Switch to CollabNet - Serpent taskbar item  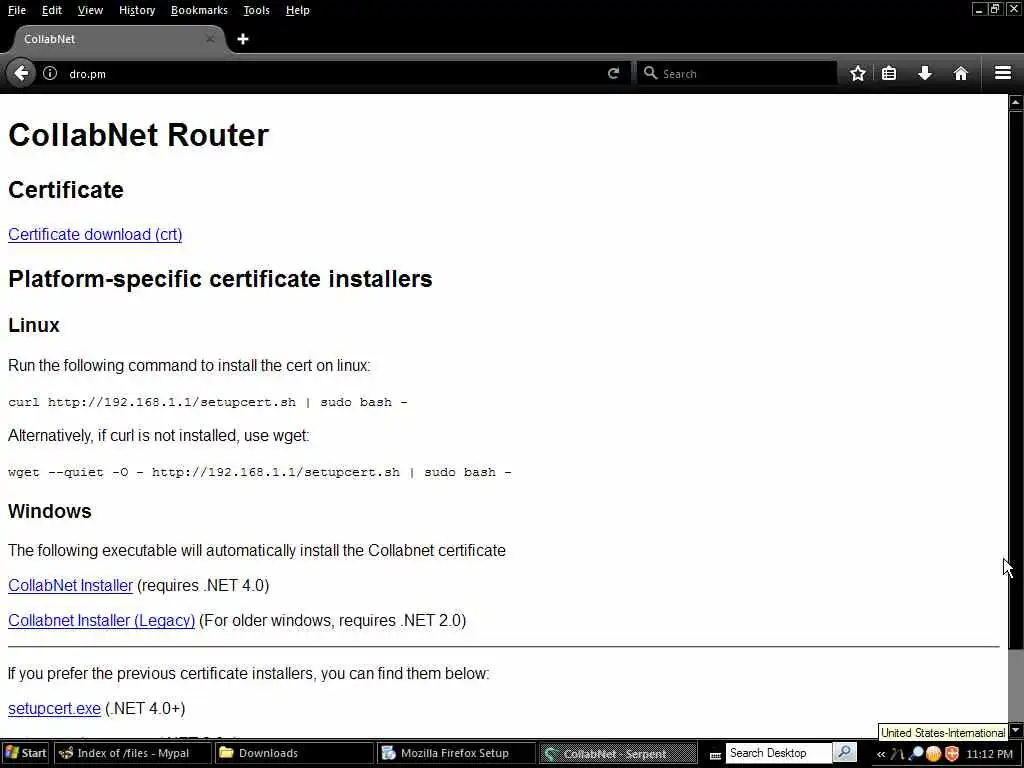point(618,753)
